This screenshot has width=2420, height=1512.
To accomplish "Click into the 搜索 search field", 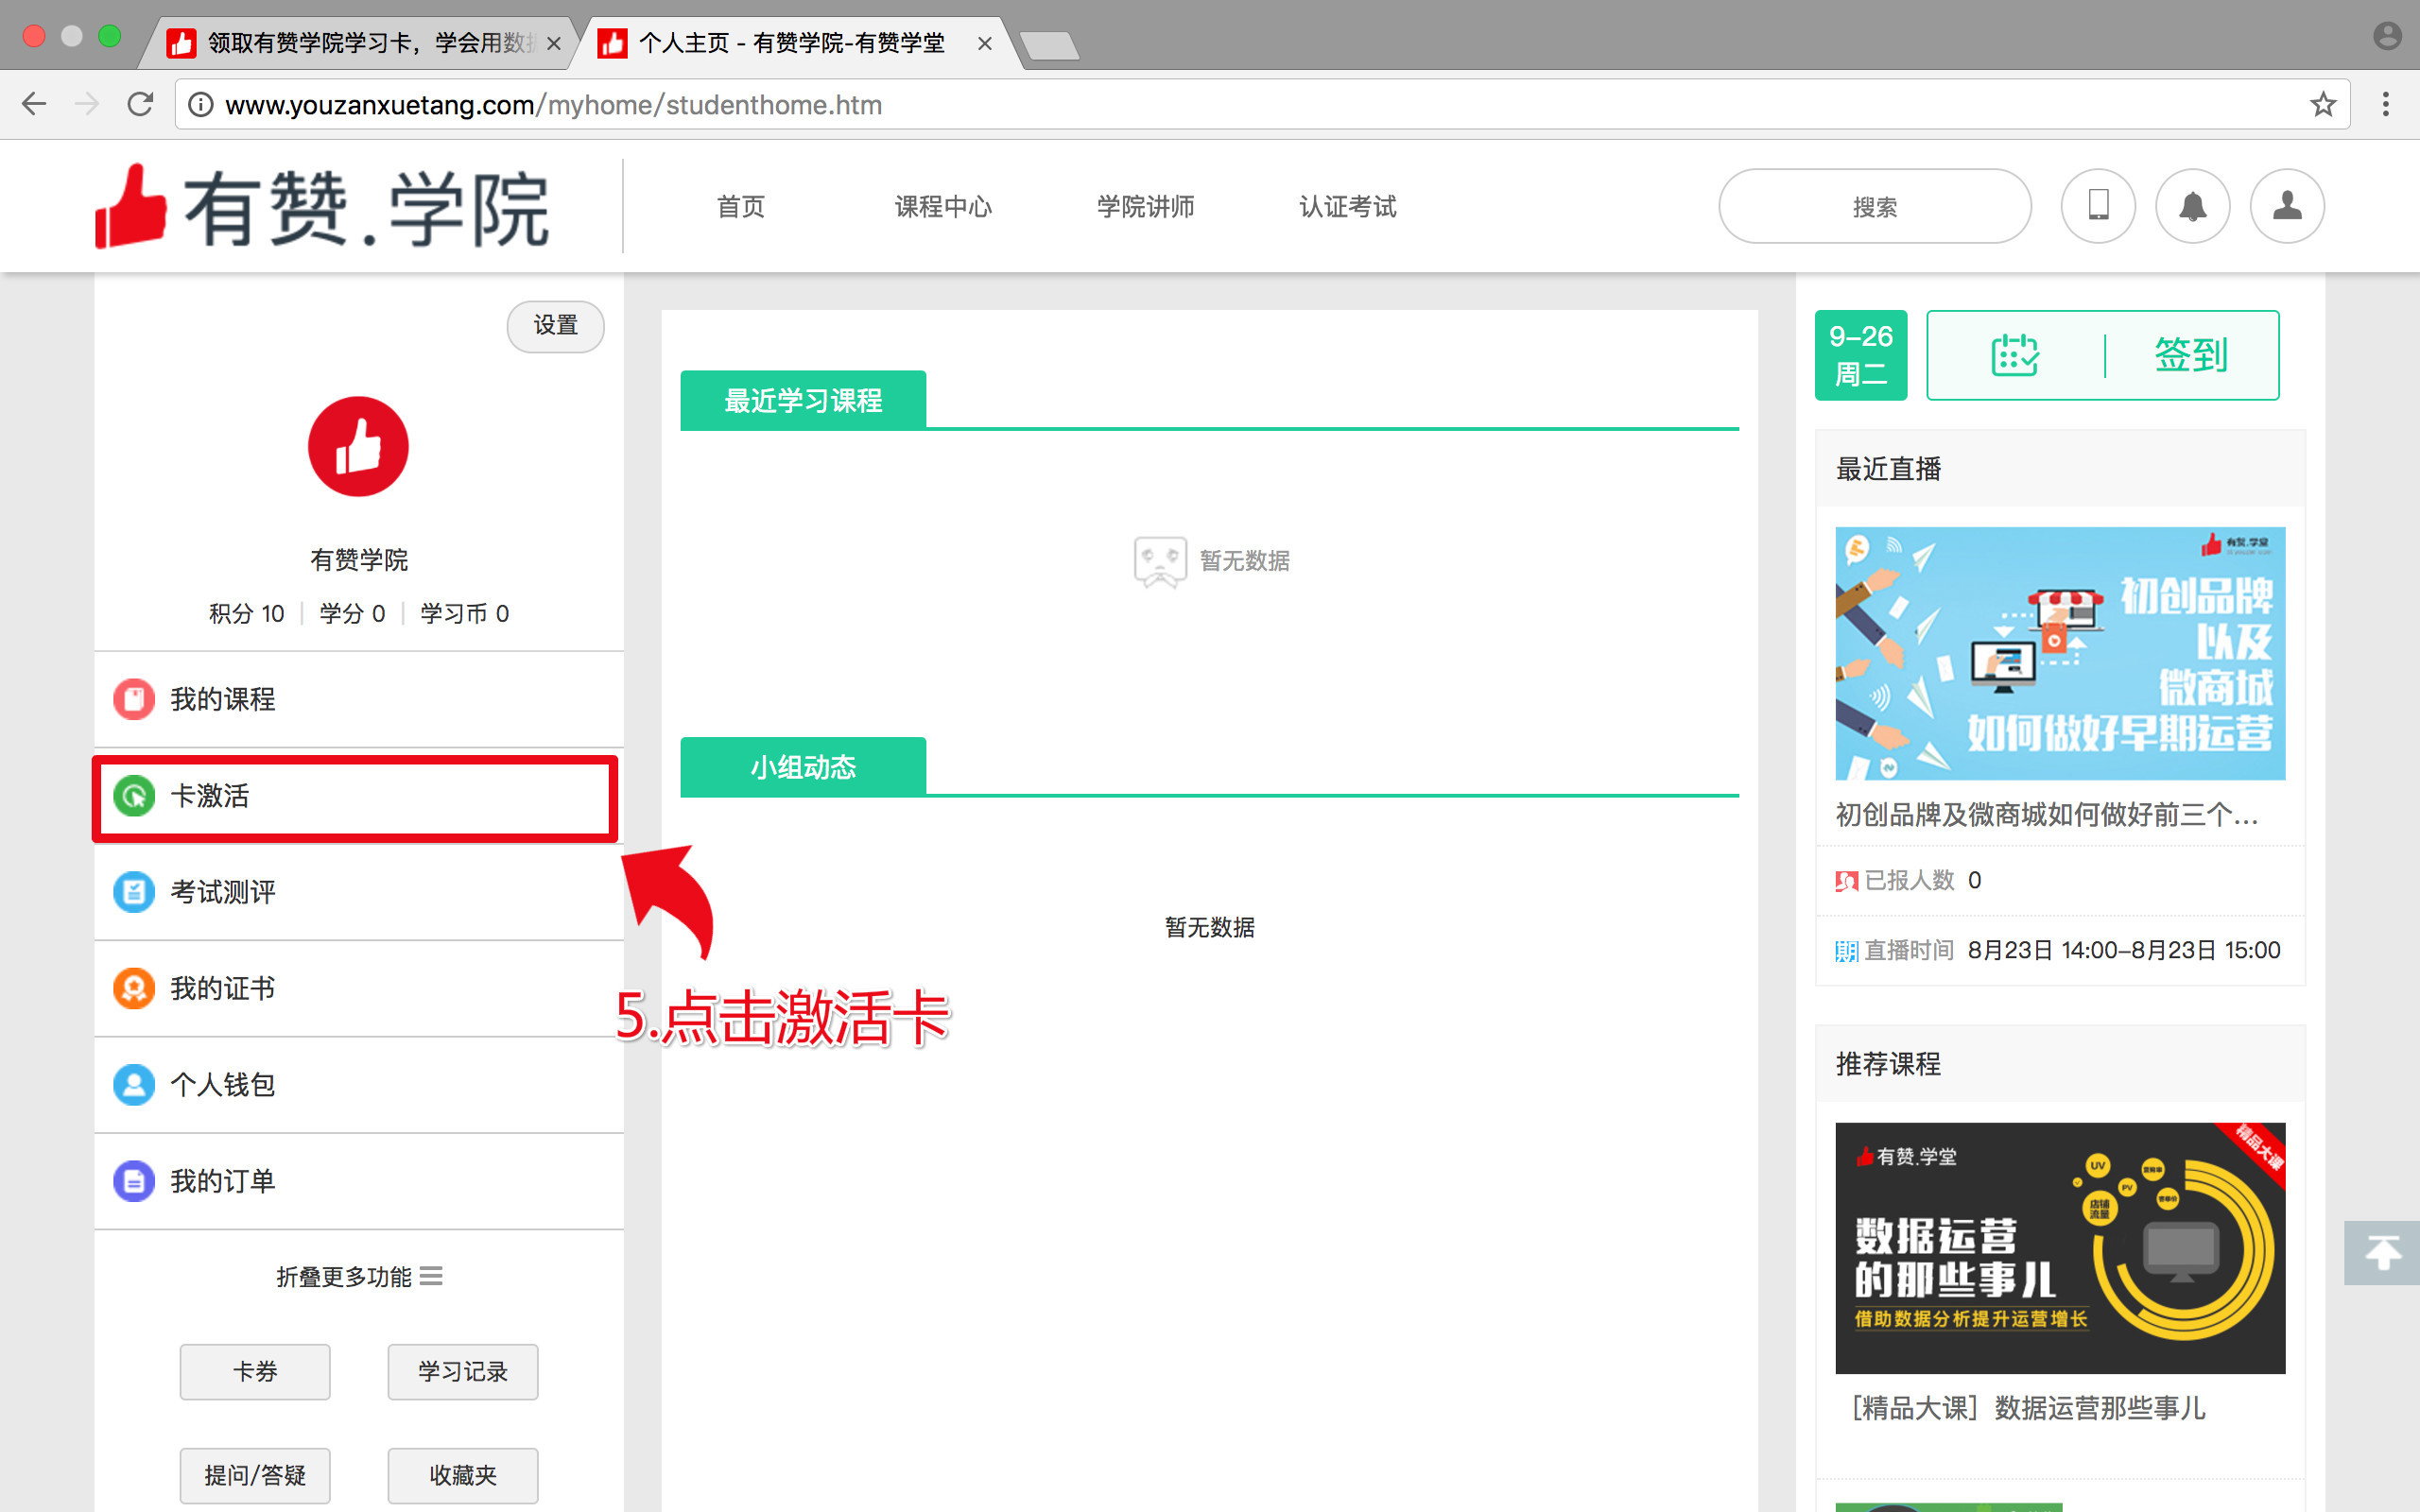I will pos(1875,206).
